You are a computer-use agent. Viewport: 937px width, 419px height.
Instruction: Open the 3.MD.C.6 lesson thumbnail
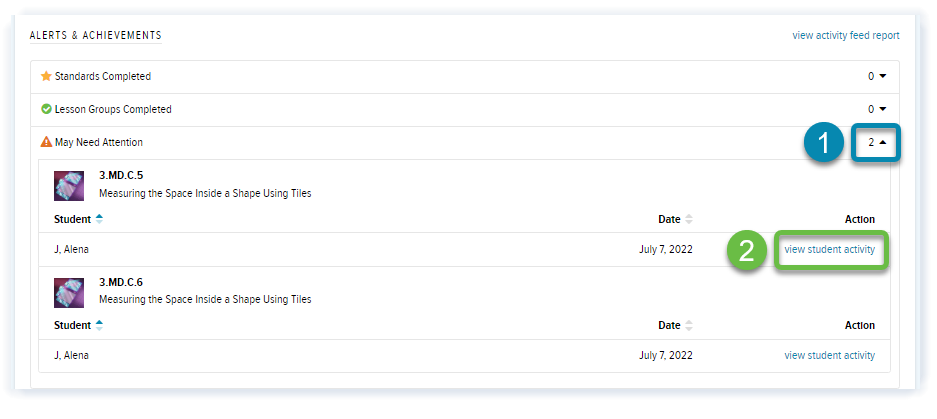[68, 291]
